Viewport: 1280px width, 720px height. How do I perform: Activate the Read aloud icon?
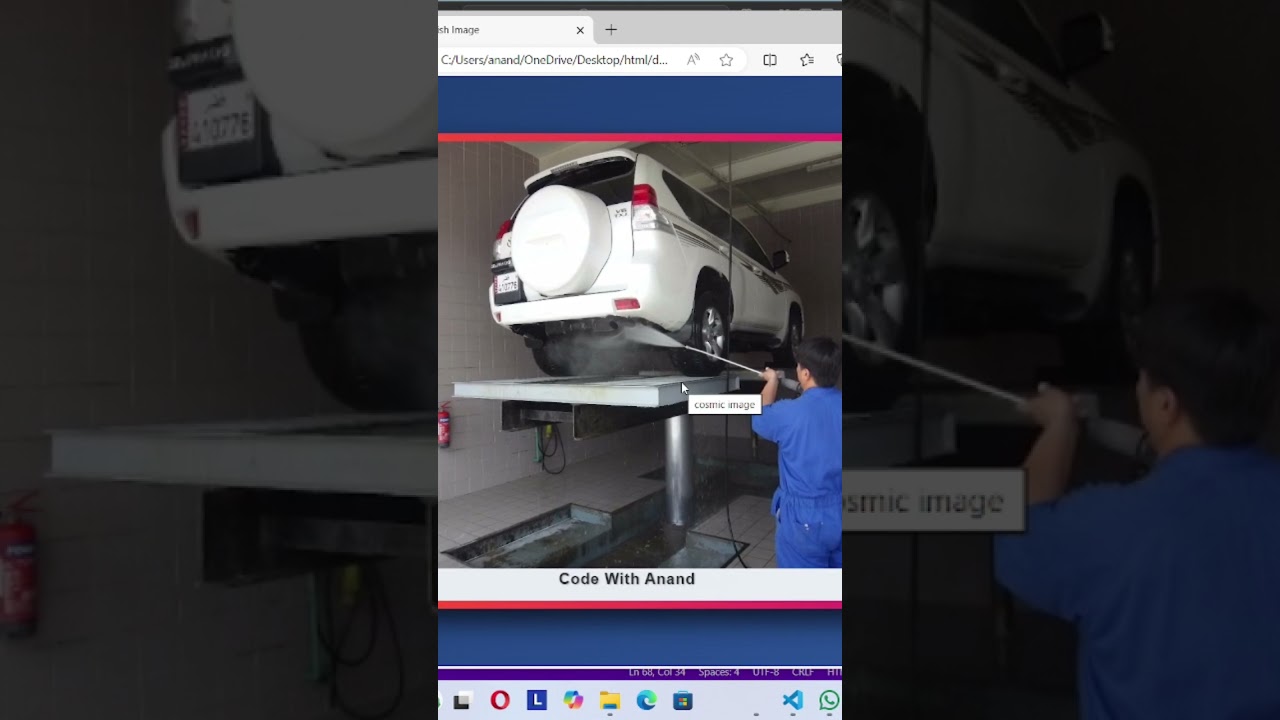pos(693,60)
